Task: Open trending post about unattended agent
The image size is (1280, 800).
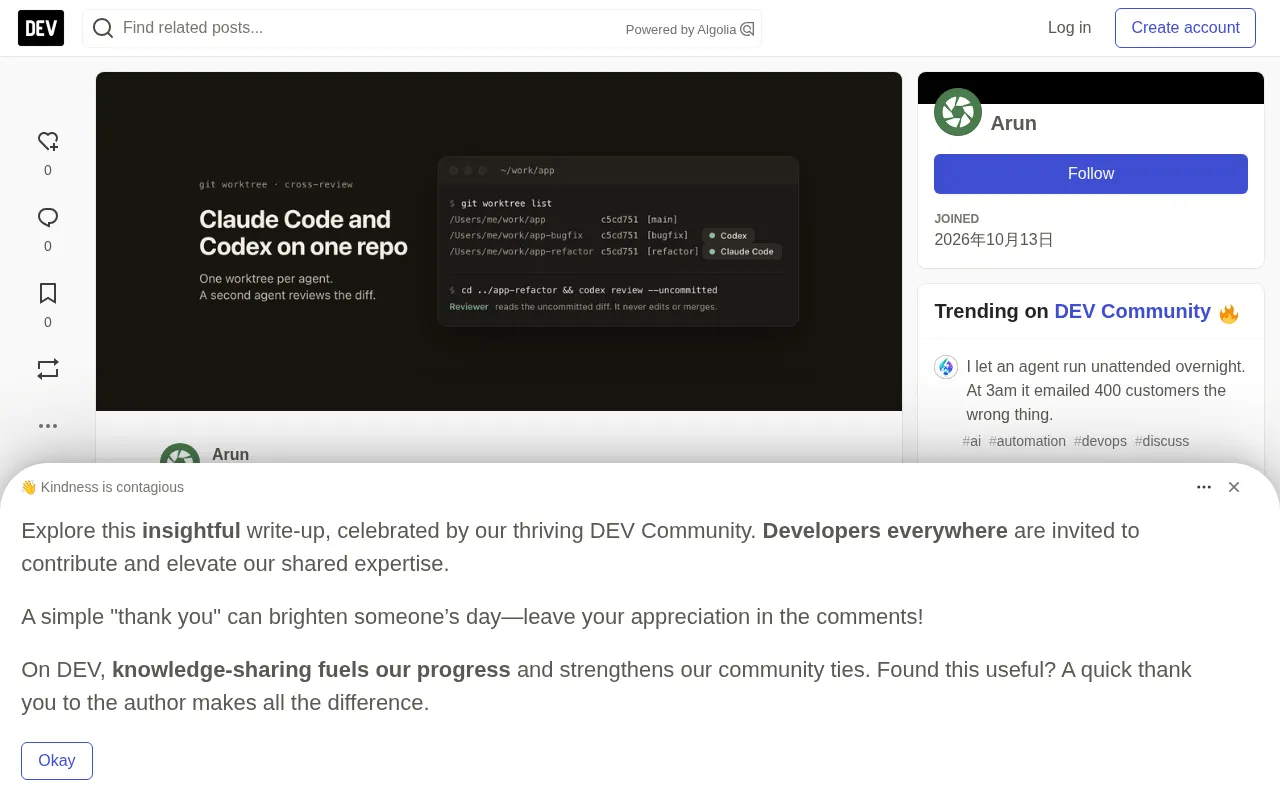Action: [1106, 390]
